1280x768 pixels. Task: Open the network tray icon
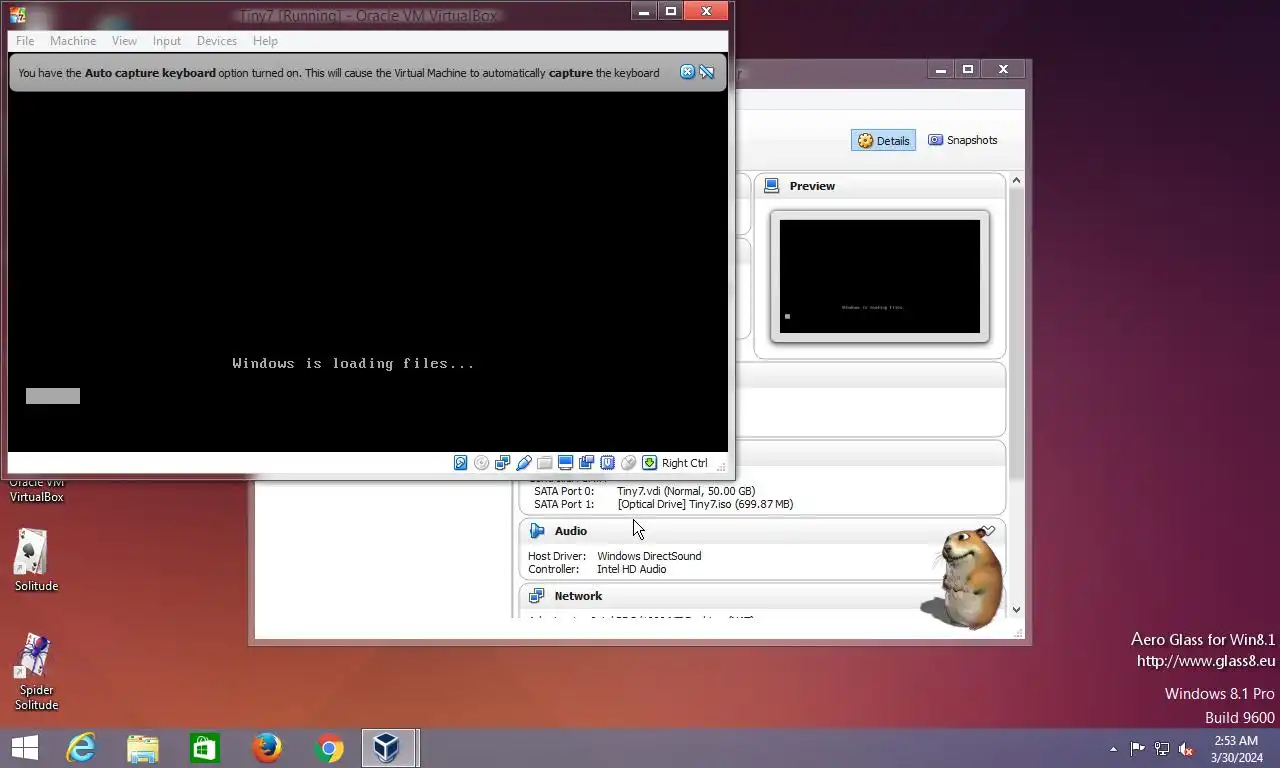pyautogui.click(x=1162, y=749)
